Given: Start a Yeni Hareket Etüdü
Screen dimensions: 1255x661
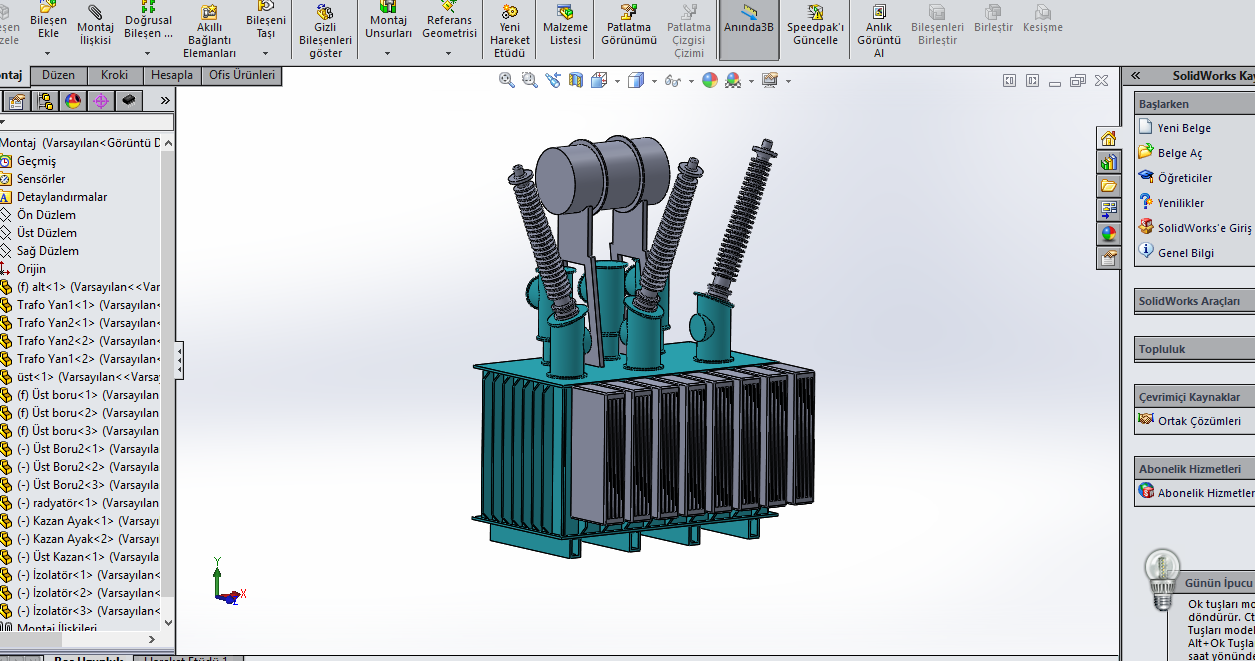Looking at the screenshot, I should point(510,31).
